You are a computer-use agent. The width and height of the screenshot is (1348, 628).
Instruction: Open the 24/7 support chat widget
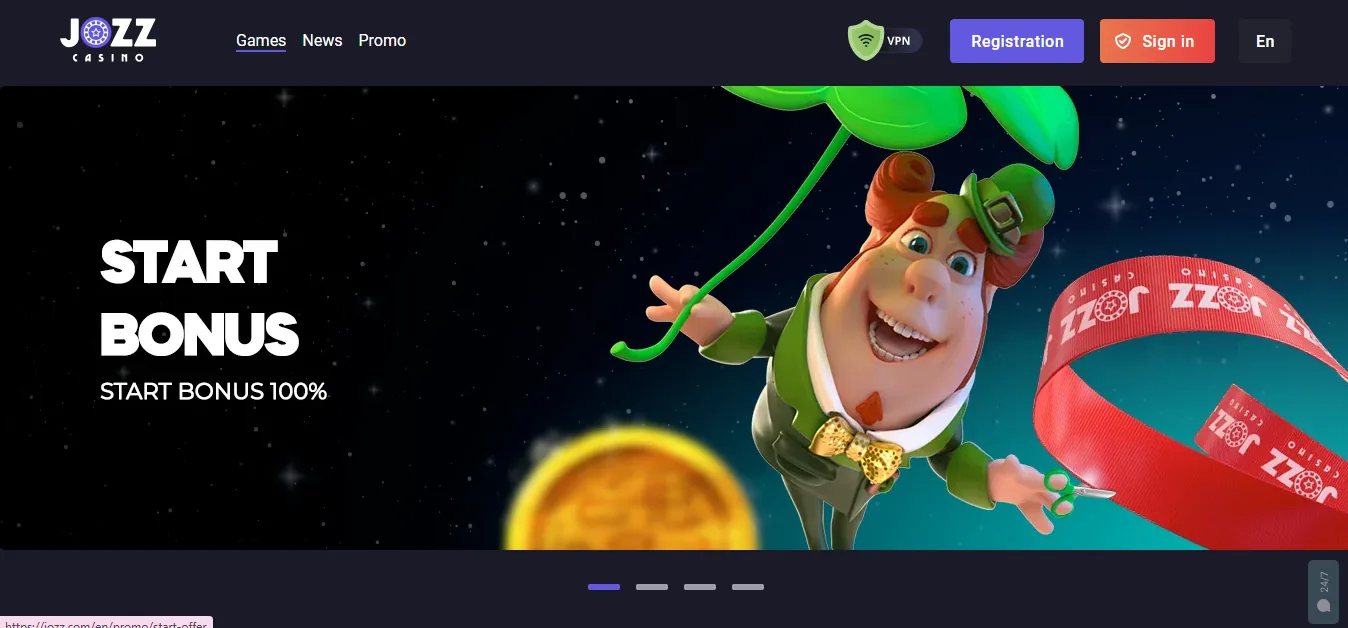(x=1323, y=591)
